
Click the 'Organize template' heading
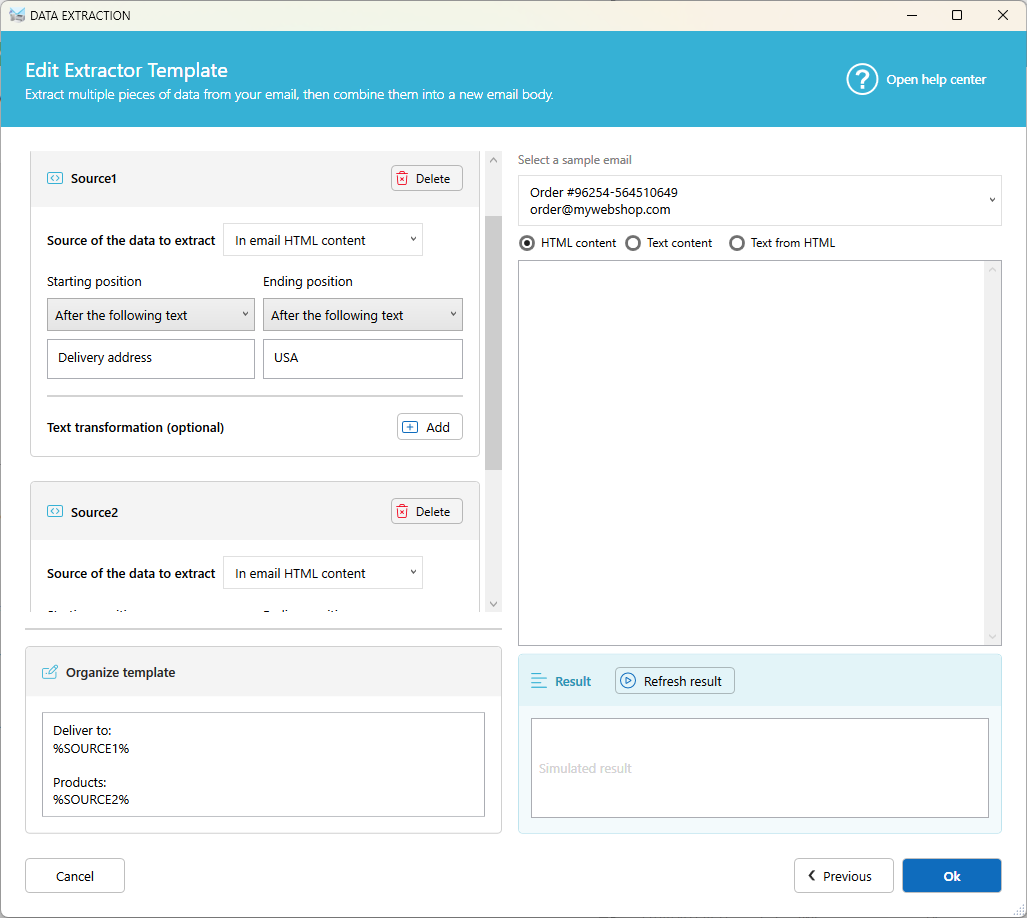[121, 672]
